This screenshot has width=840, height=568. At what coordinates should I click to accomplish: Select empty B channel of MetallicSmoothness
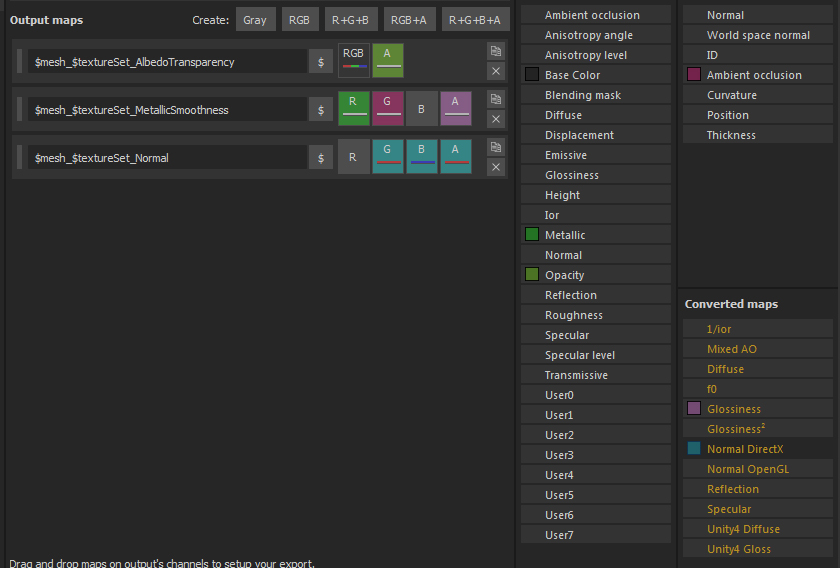tap(422, 109)
